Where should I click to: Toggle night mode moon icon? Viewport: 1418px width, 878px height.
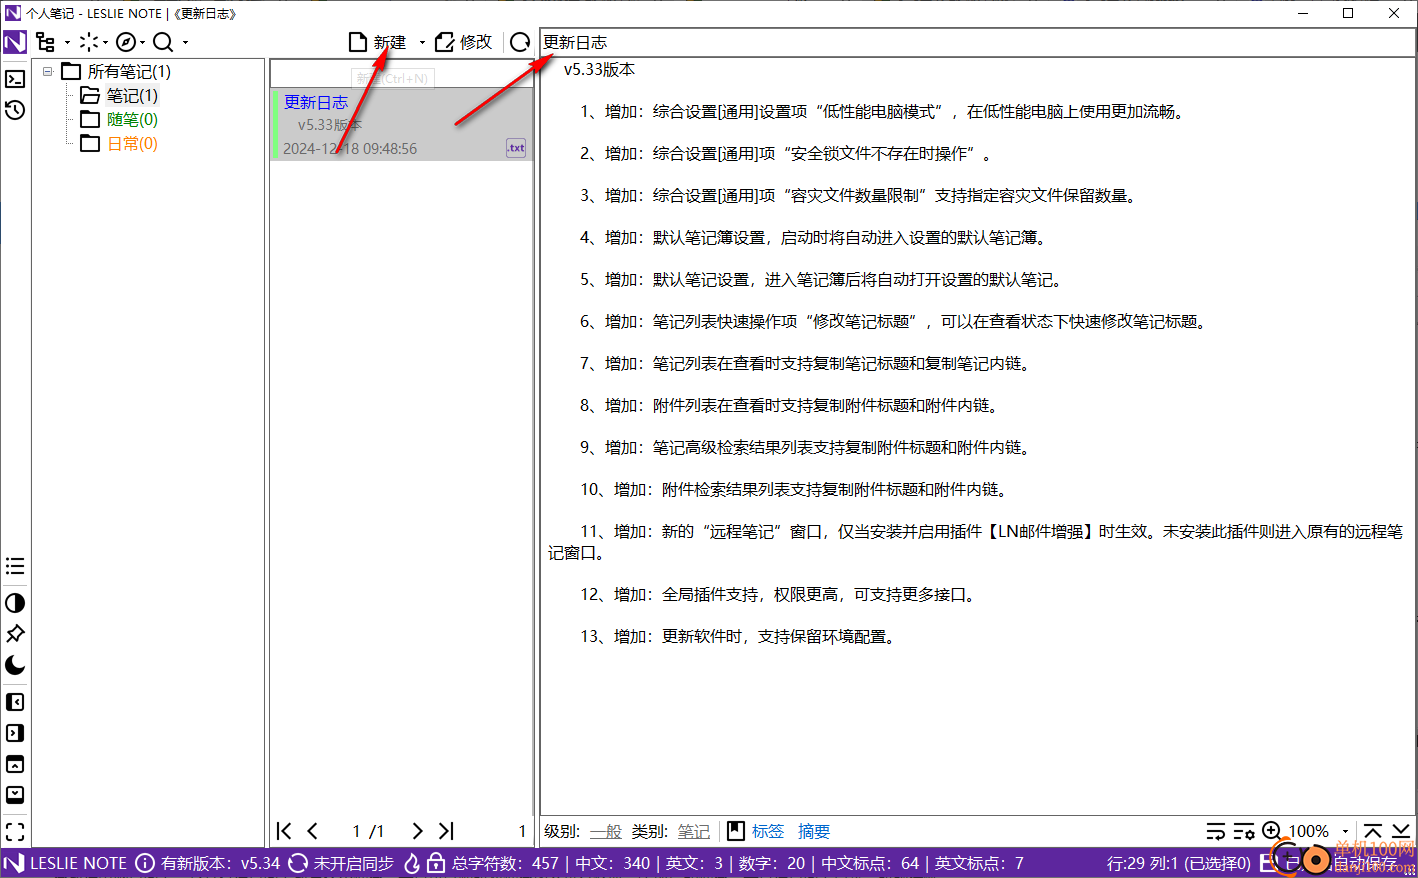[15, 665]
